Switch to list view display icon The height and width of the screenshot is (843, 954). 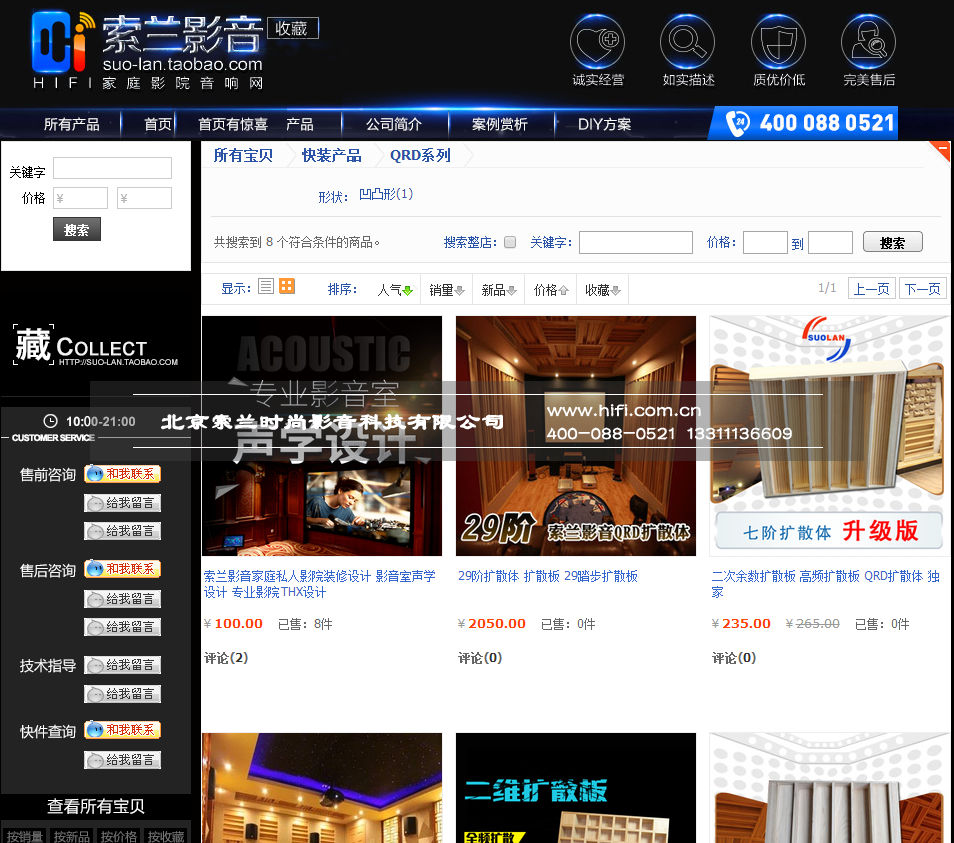[x=265, y=287]
